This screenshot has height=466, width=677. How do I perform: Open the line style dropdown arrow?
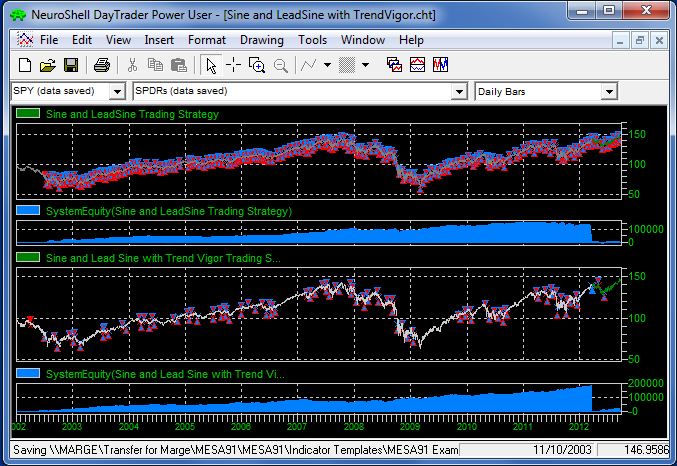pyautogui.click(x=327, y=65)
